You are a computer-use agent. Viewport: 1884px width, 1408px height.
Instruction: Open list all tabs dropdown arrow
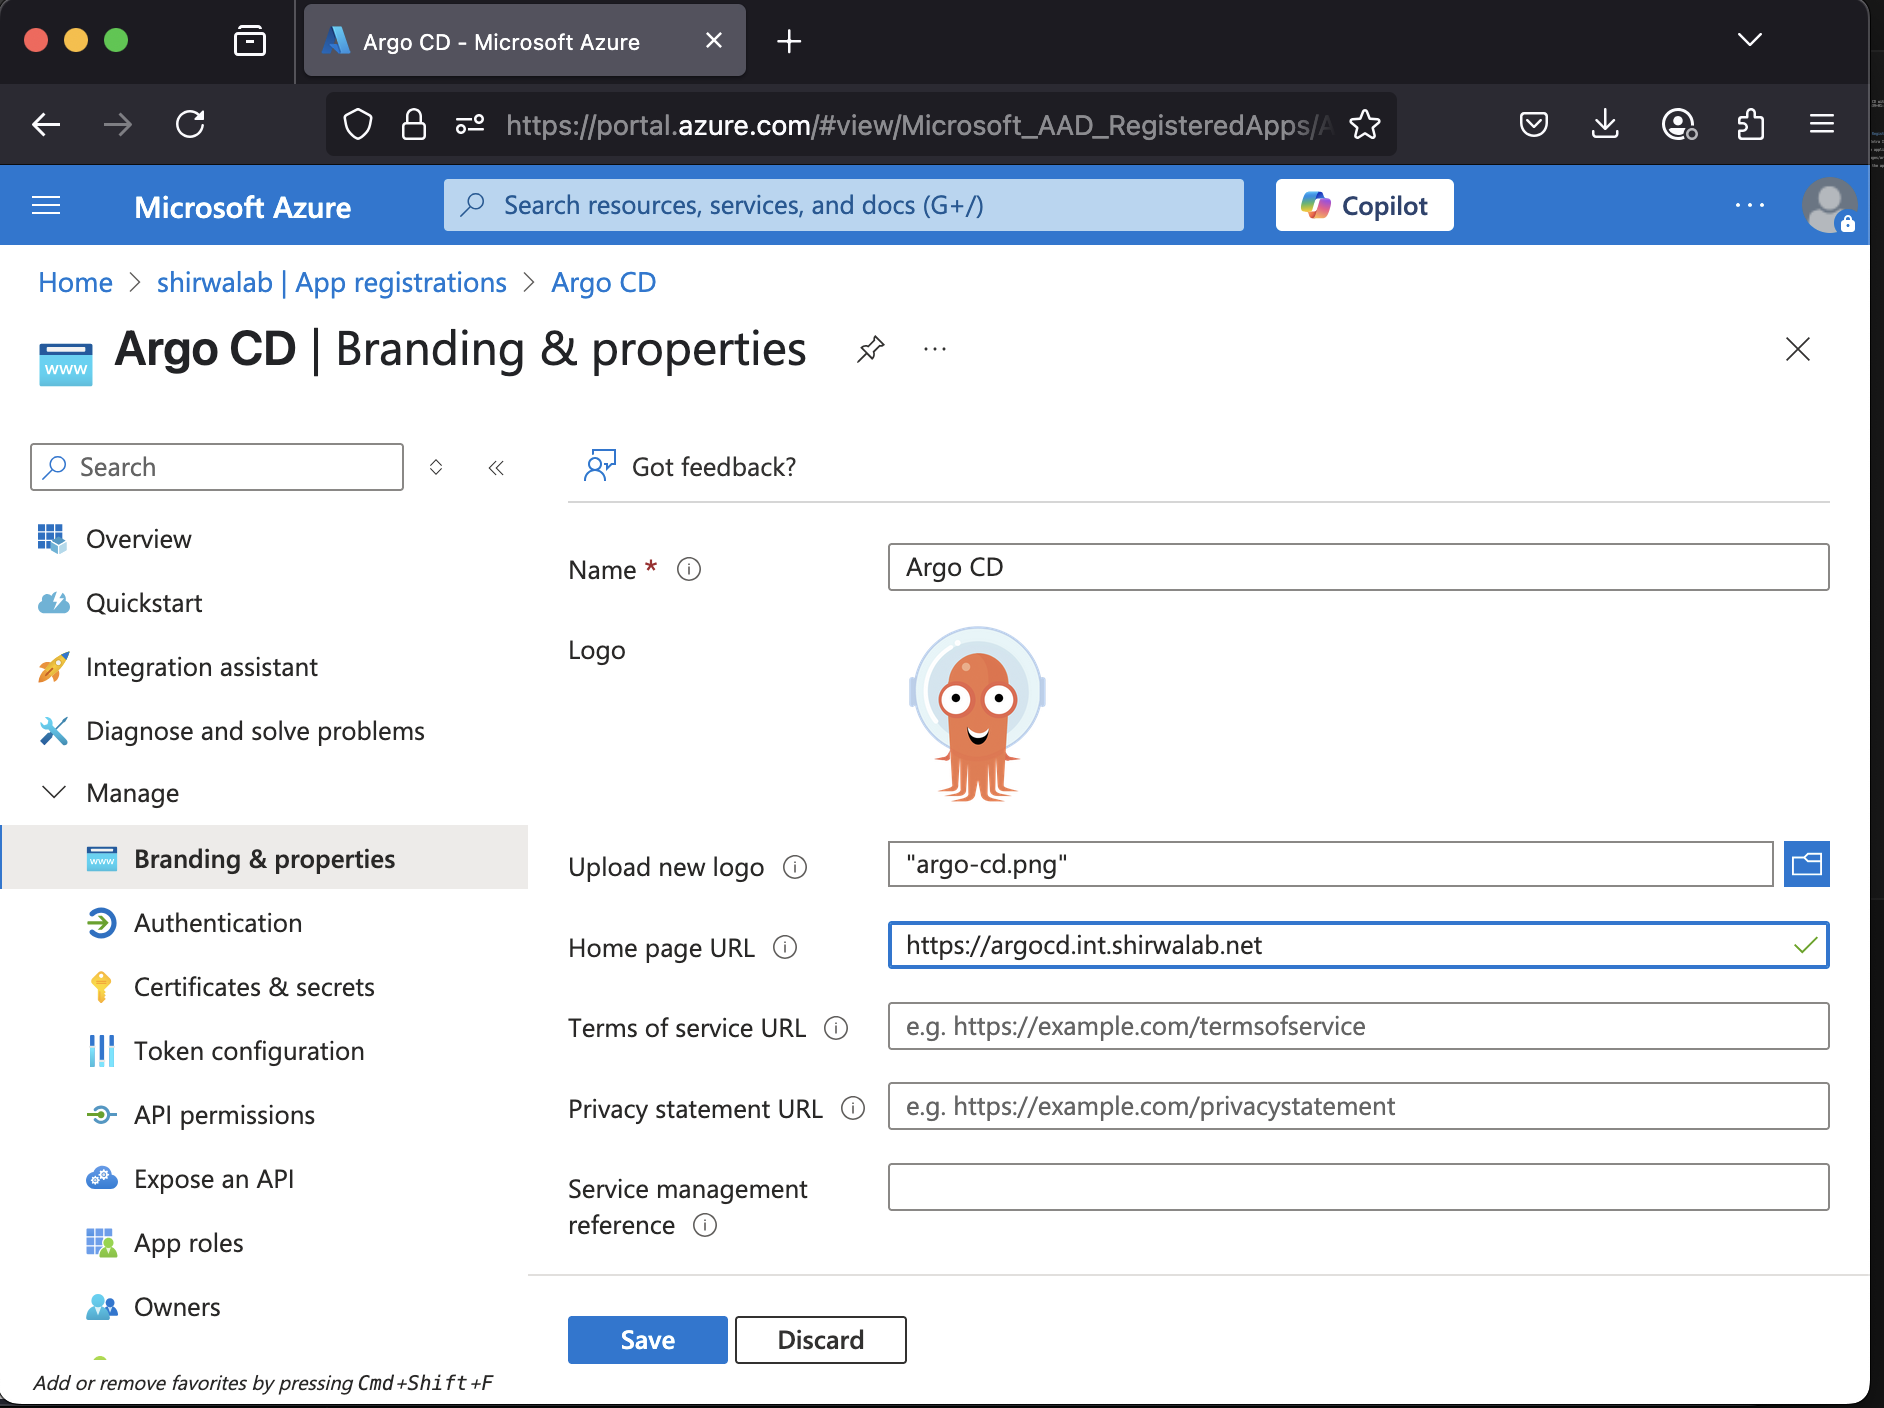pyautogui.click(x=1750, y=40)
